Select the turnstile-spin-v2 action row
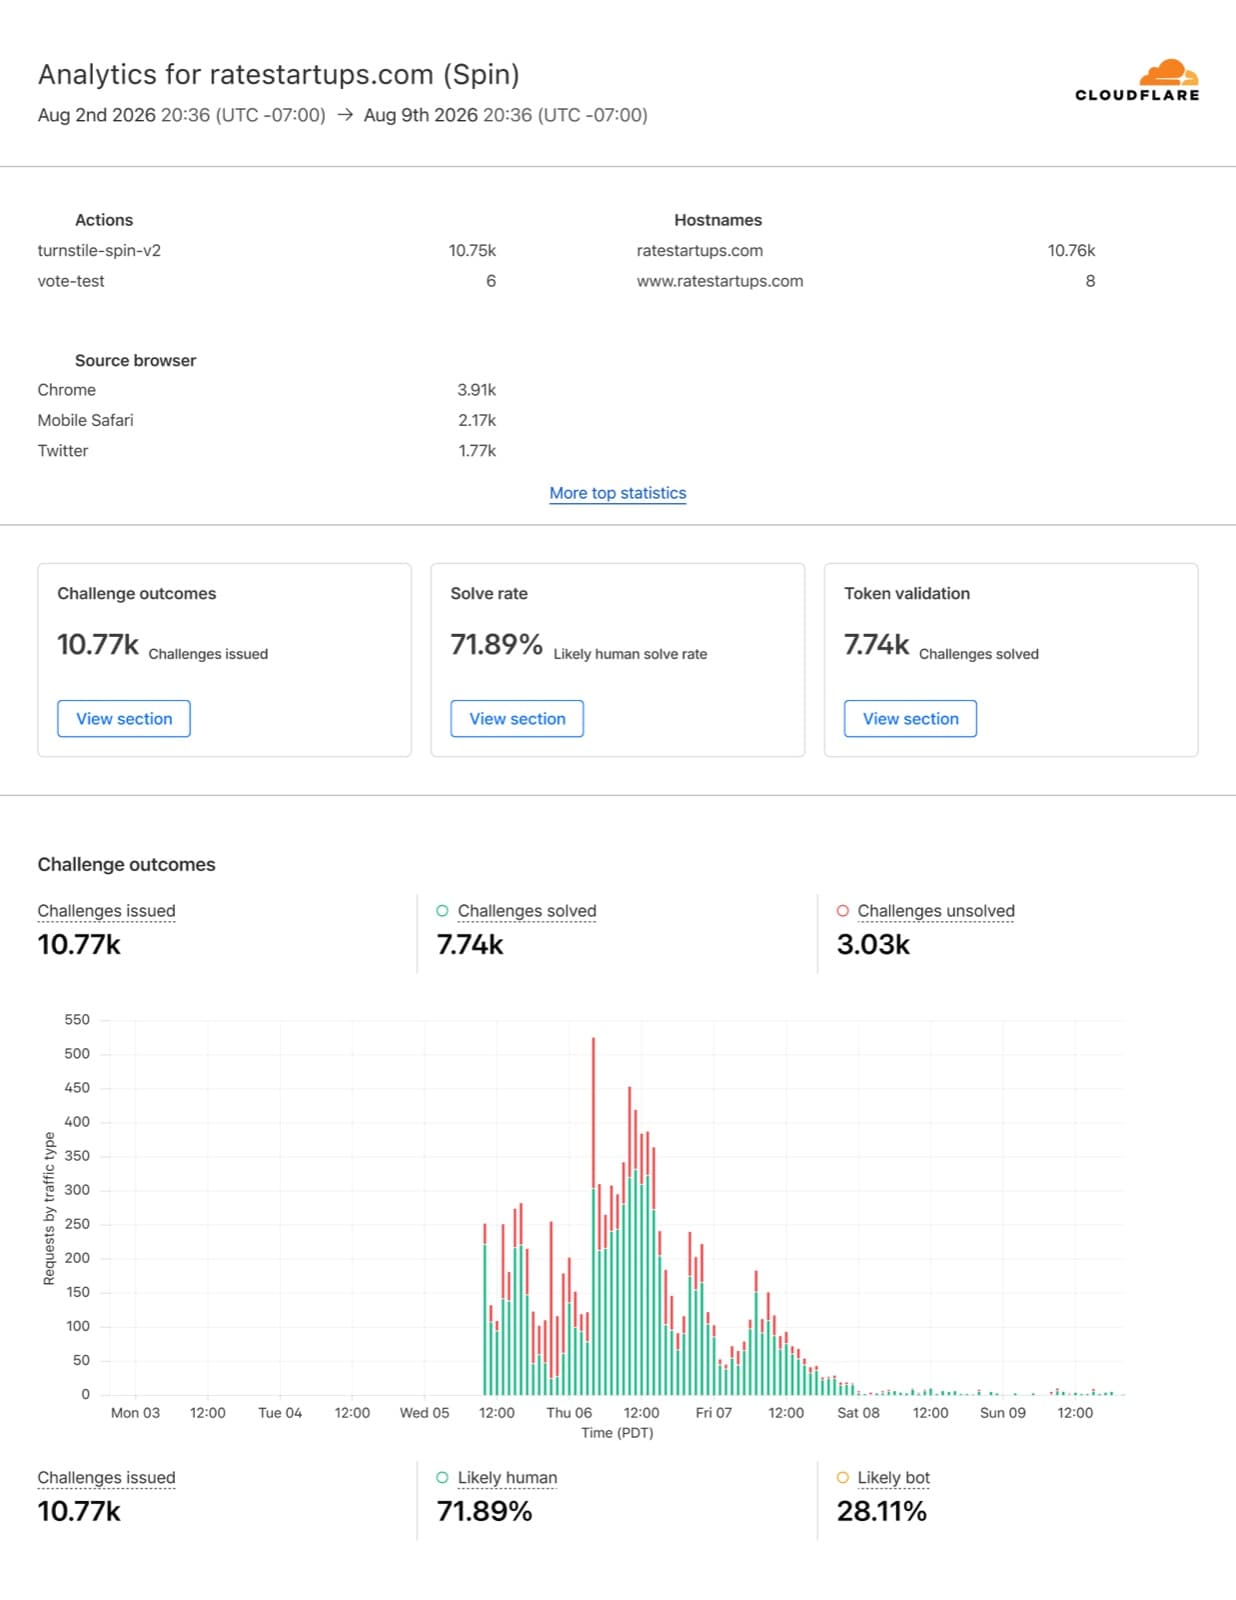1236x1600 pixels. (x=267, y=251)
